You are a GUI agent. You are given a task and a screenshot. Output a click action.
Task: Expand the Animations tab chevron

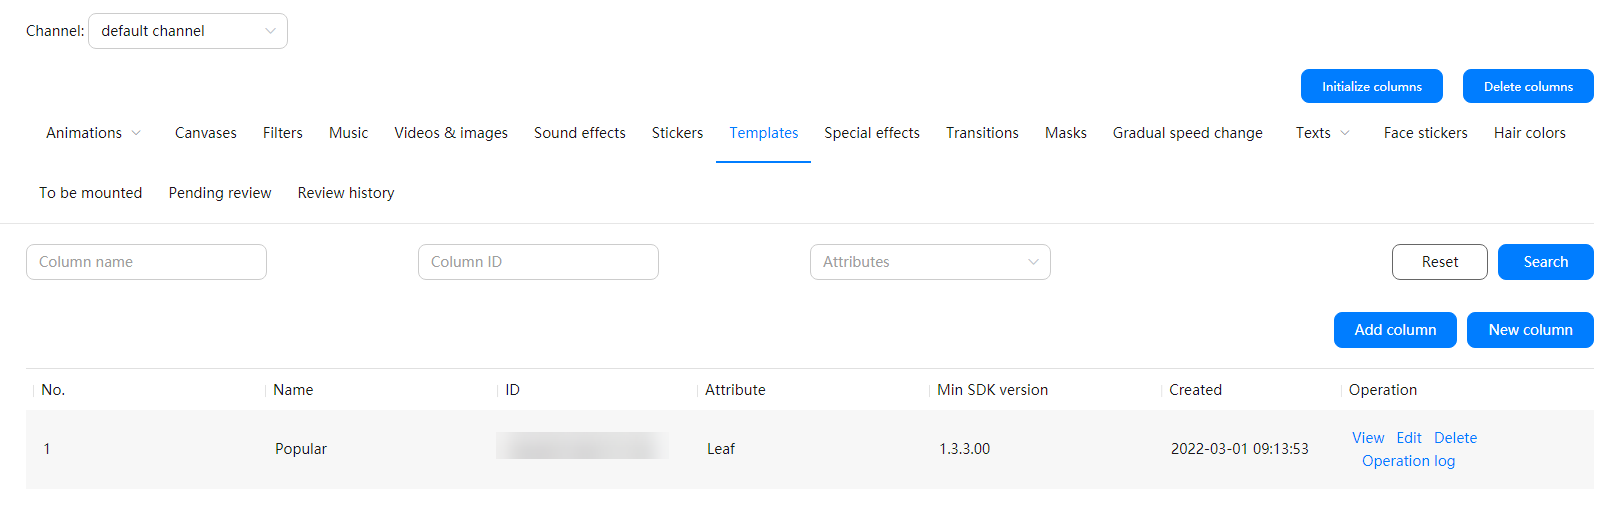pyautogui.click(x=136, y=133)
